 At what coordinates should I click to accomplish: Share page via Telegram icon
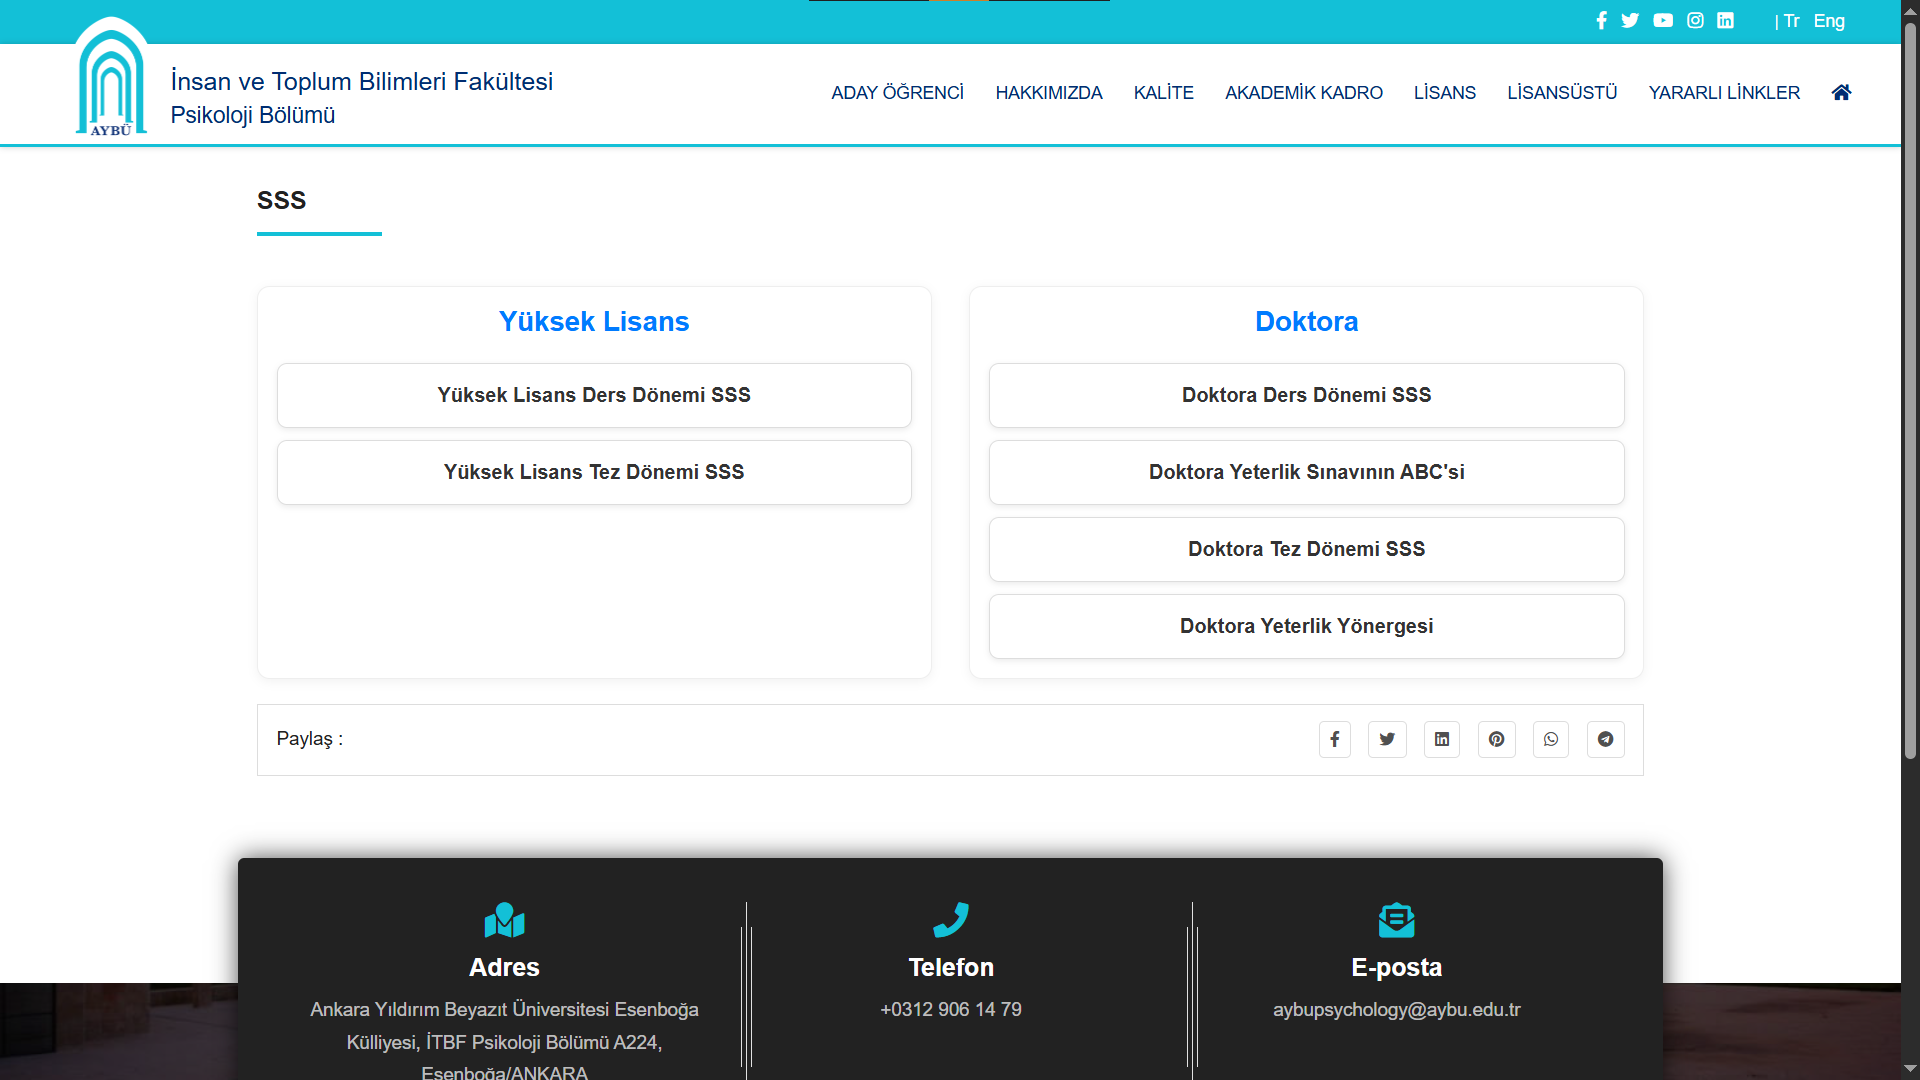1605,739
